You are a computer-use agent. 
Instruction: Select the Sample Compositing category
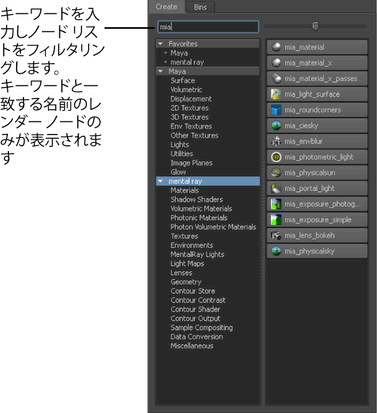click(x=202, y=328)
